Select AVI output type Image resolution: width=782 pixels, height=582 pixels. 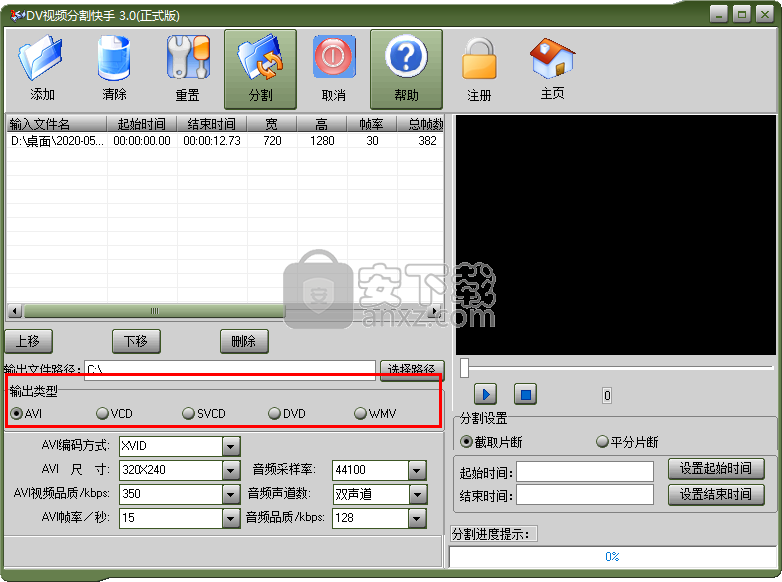26,413
